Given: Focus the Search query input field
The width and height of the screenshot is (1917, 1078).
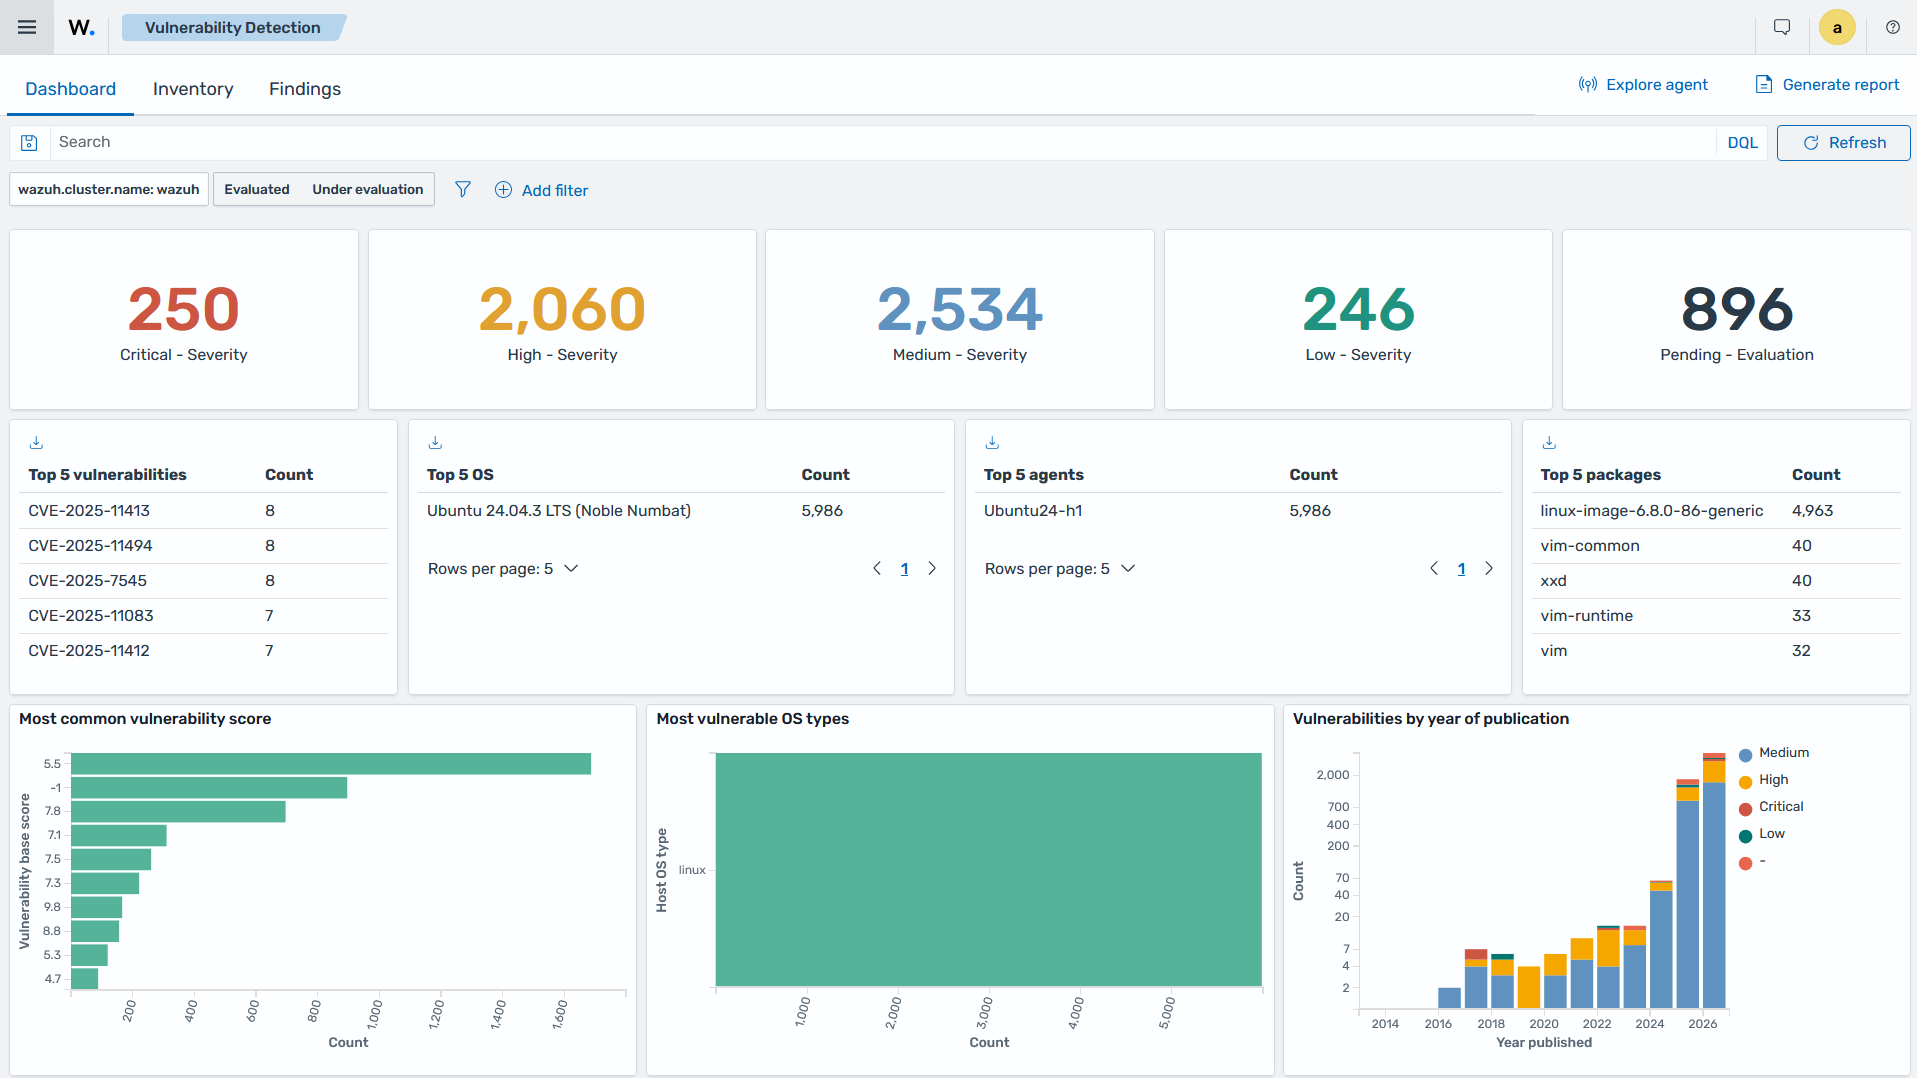Looking at the screenshot, I should (x=883, y=142).
